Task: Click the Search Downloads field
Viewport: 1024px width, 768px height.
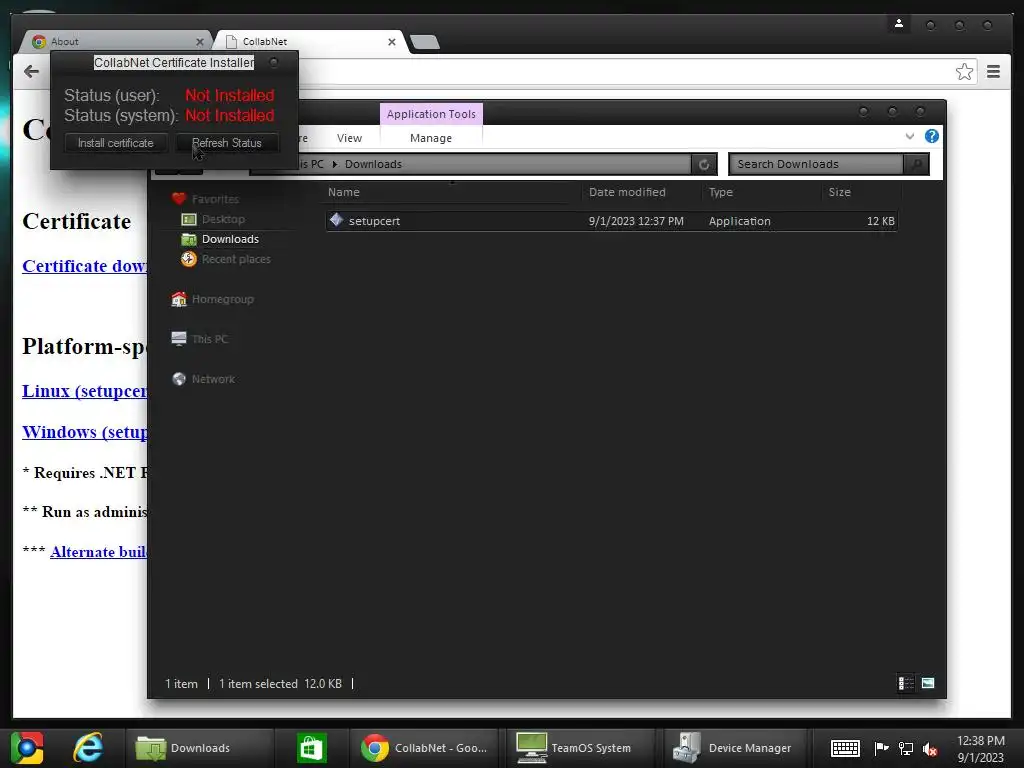Action: tap(816, 165)
